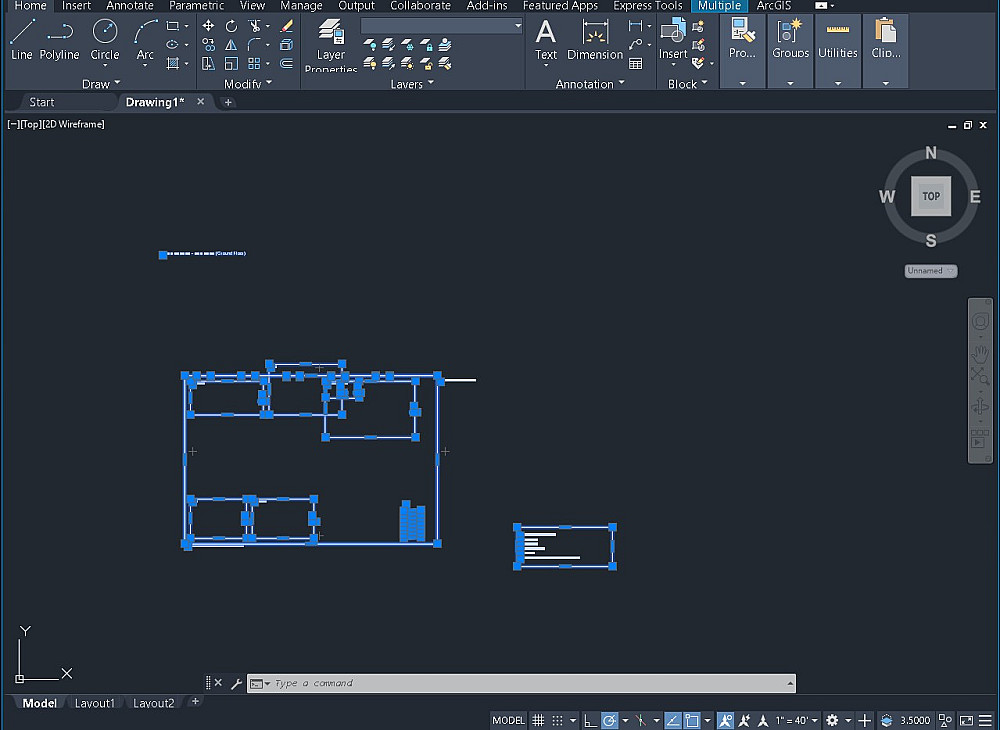Select the Ellipse draw tool
The width and height of the screenshot is (1000, 730).
(173, 45)
